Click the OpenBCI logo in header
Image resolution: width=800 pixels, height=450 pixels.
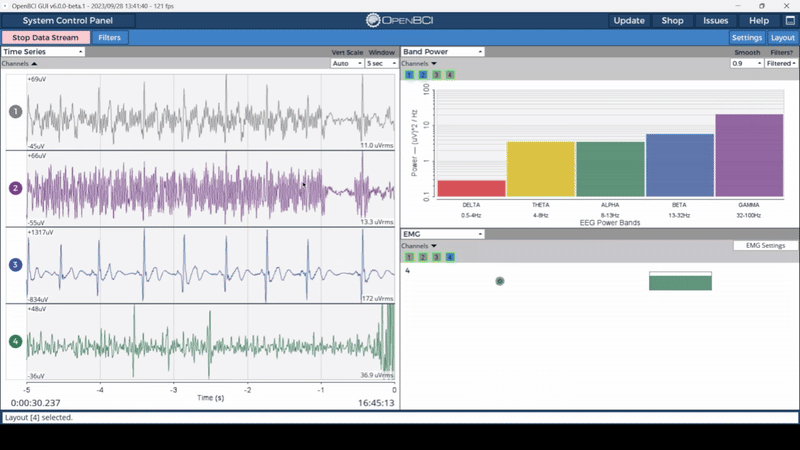[399, 20]
